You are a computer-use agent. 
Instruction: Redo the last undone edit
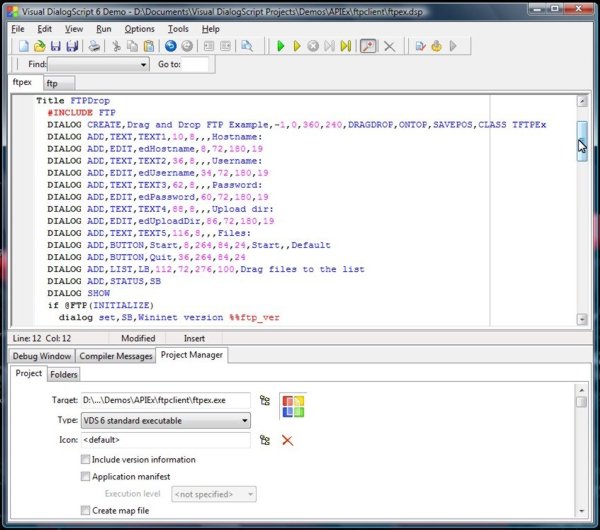tap(187, 46)
